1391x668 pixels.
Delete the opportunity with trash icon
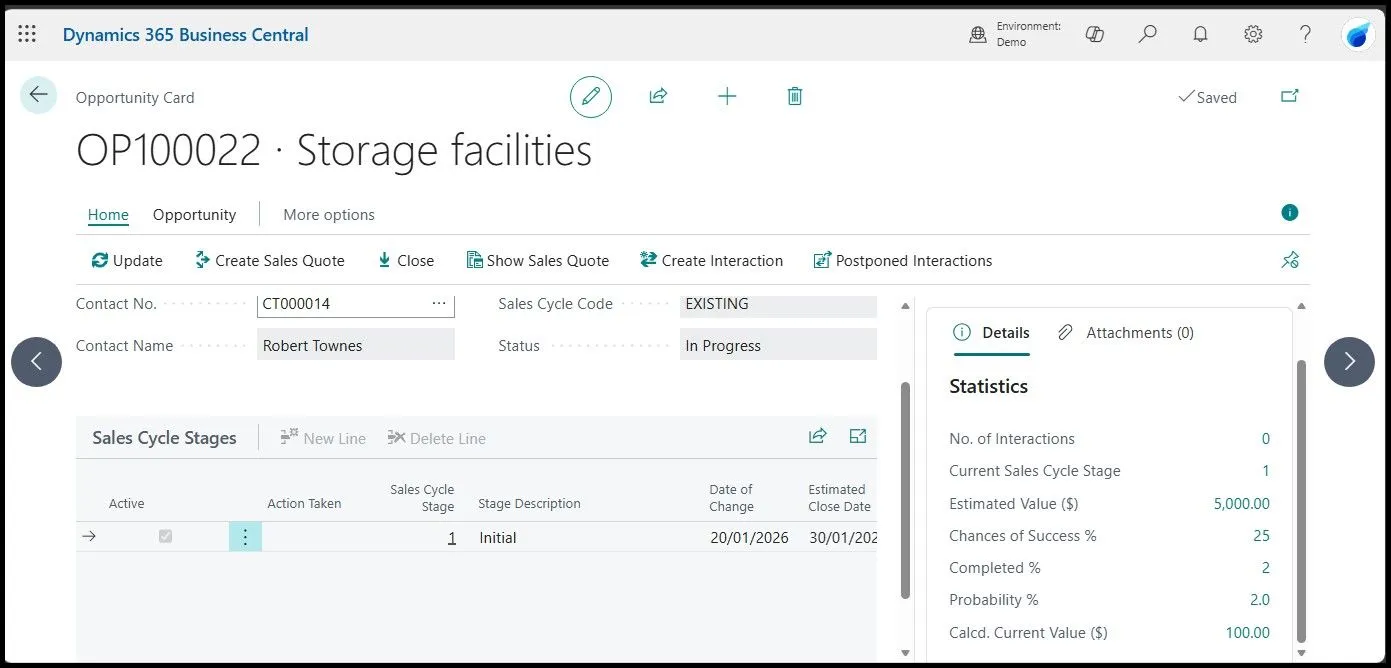click(x=795, y=96)
